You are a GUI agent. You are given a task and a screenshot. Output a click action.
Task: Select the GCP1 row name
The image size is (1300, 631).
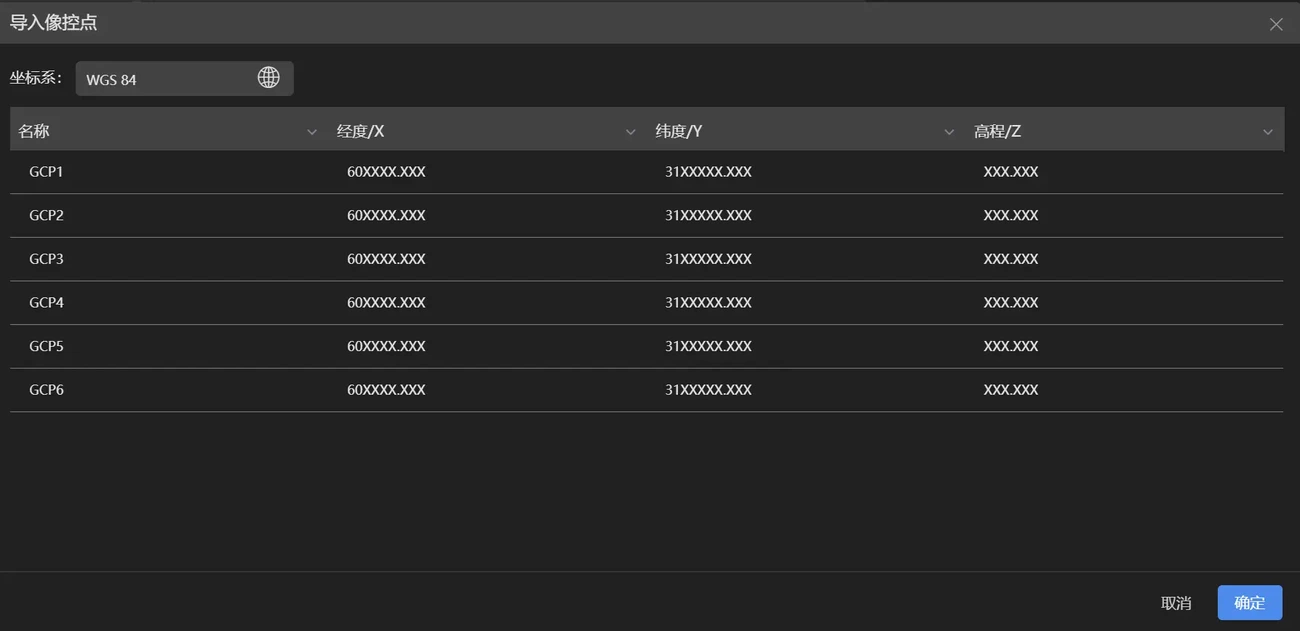(x=47, y=172)
